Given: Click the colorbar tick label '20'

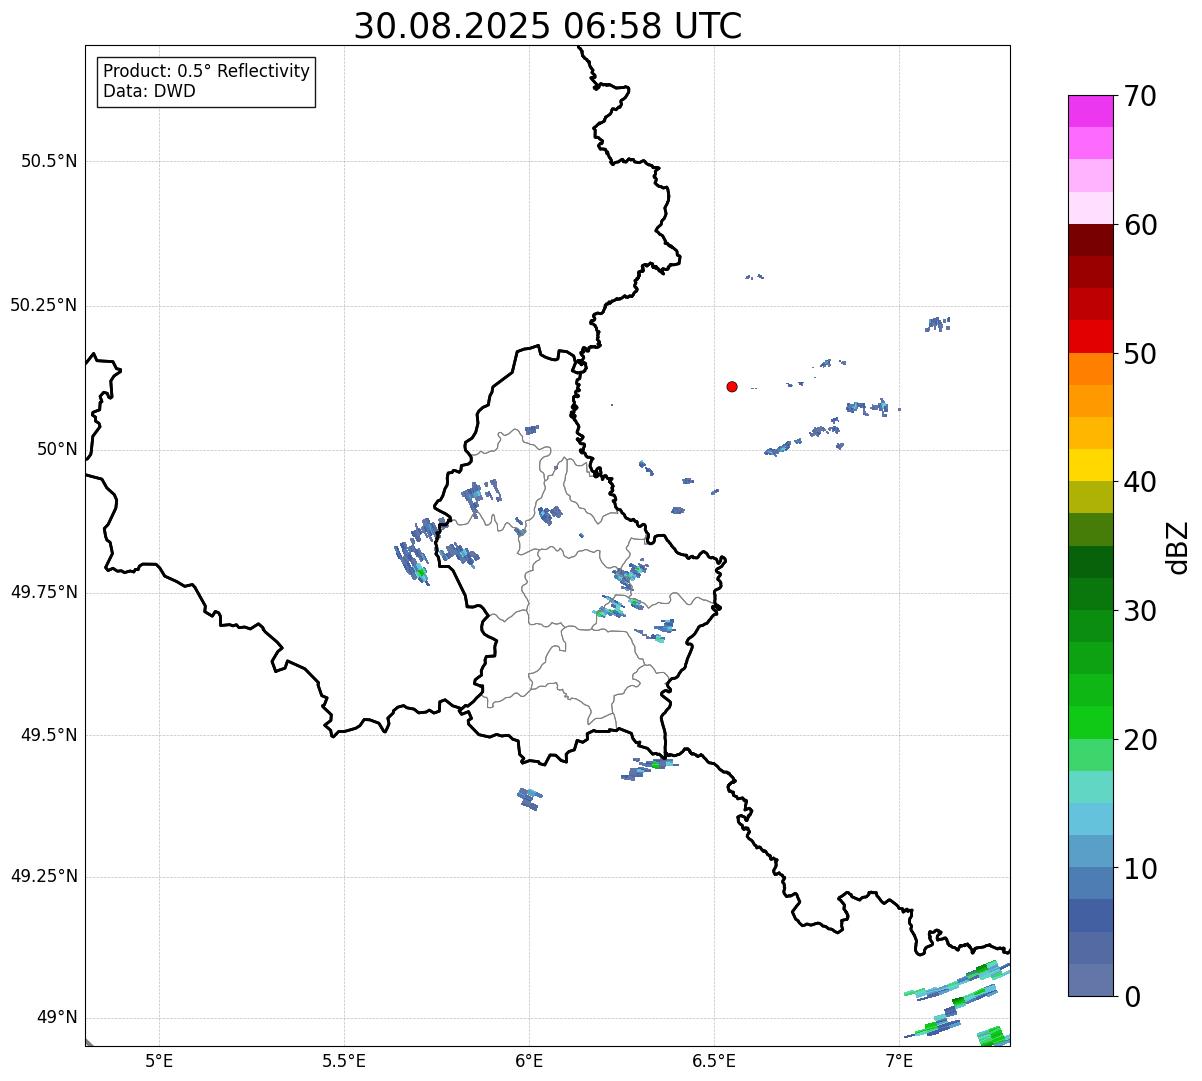Looking at the screenshot, I should [x=1140, y=740].
